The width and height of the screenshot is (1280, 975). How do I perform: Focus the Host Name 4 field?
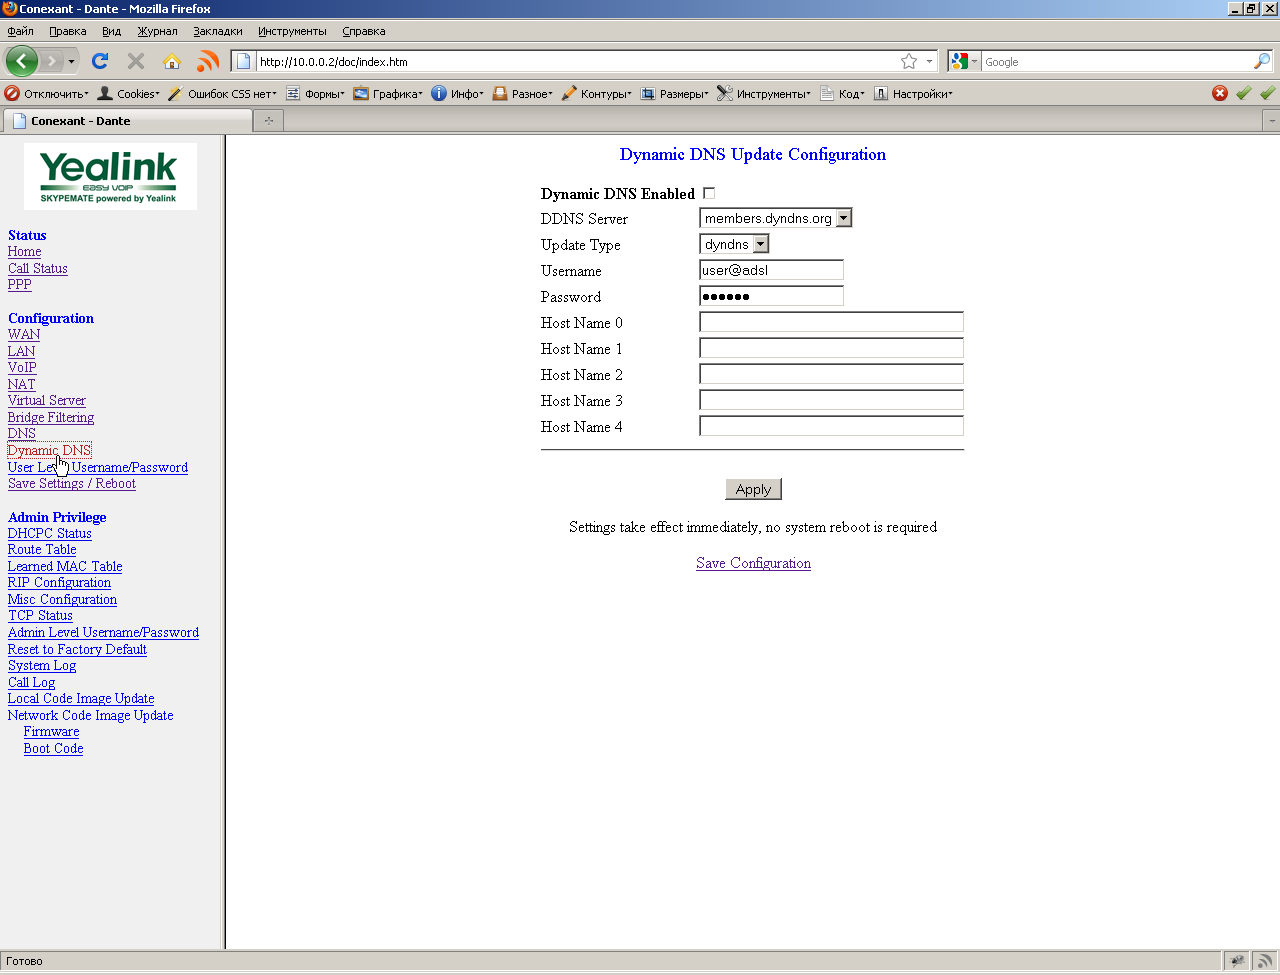(831, 426)
